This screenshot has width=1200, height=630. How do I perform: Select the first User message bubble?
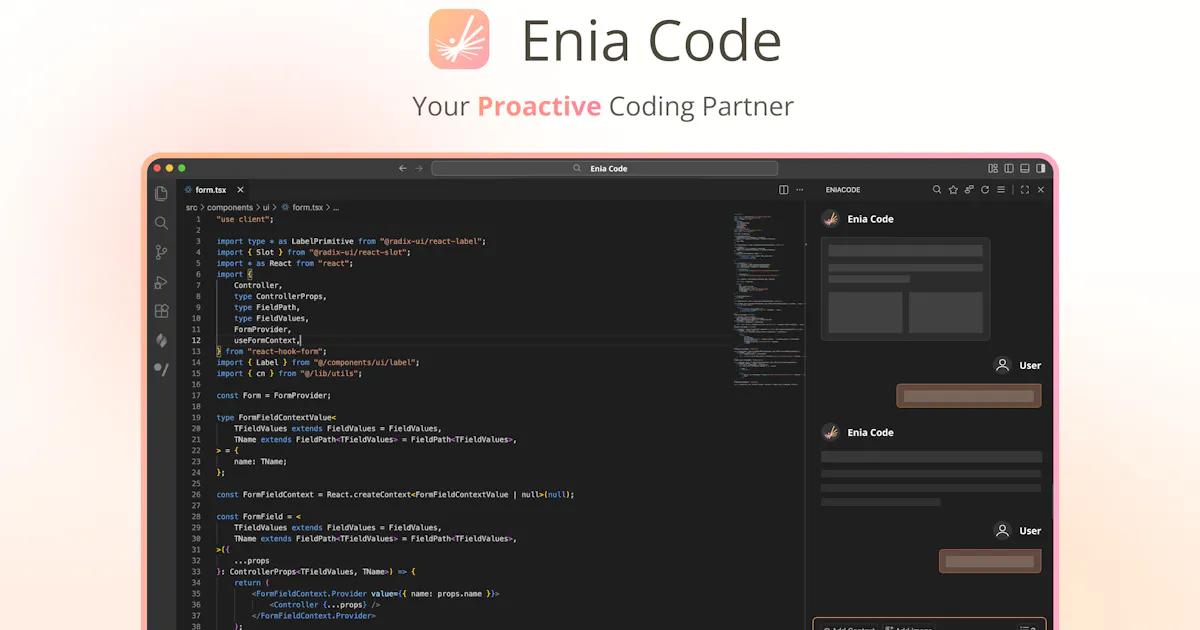(968, 396)
